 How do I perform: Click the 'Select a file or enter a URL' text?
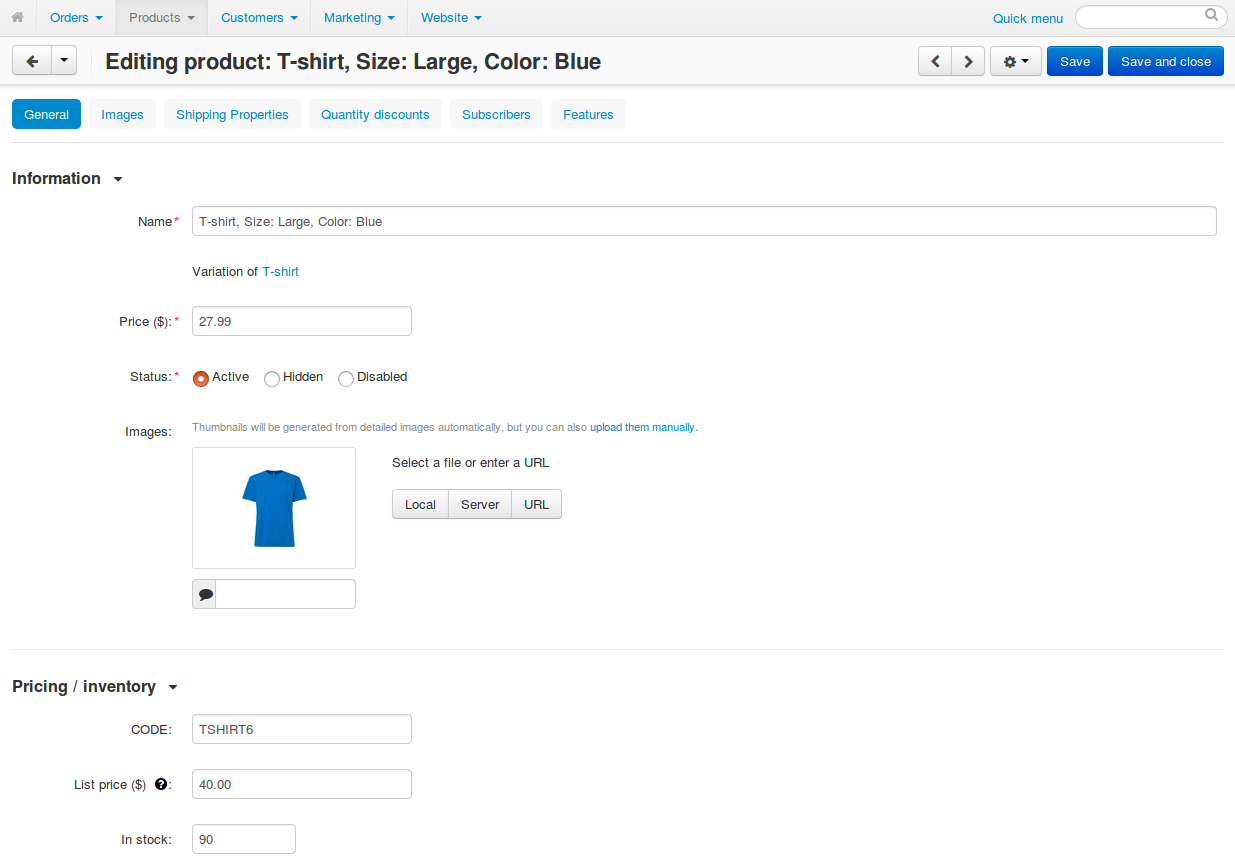point(470,462)
